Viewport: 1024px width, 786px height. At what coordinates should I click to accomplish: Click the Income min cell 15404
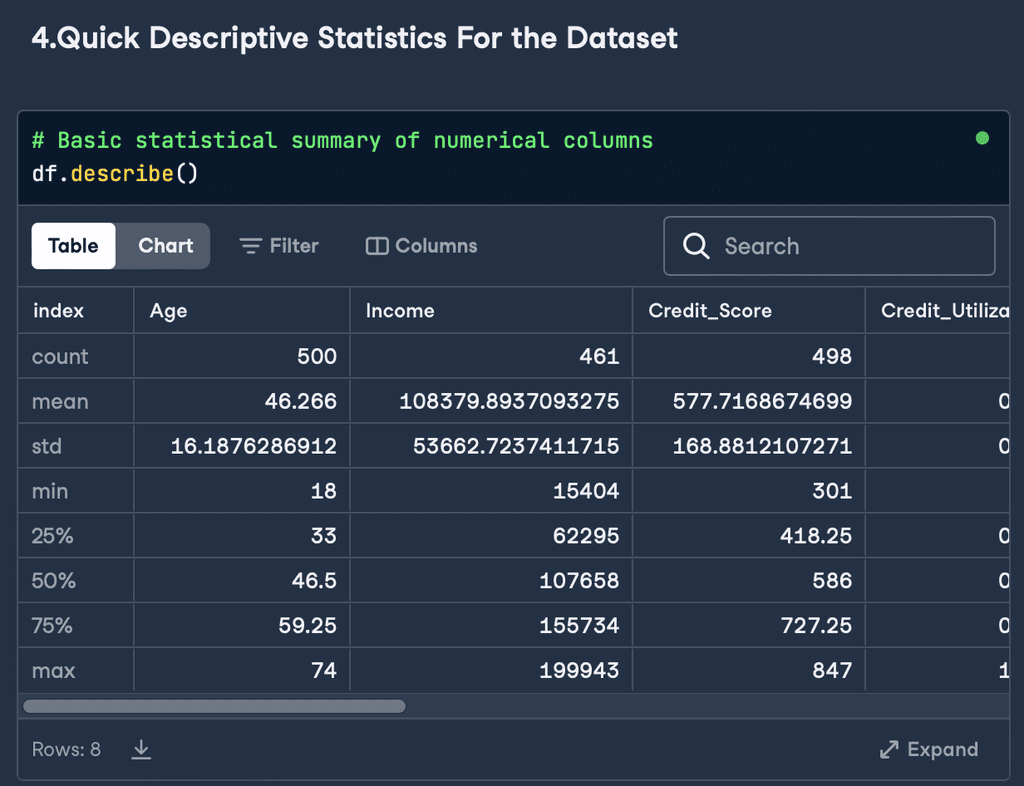click(491, 491)
